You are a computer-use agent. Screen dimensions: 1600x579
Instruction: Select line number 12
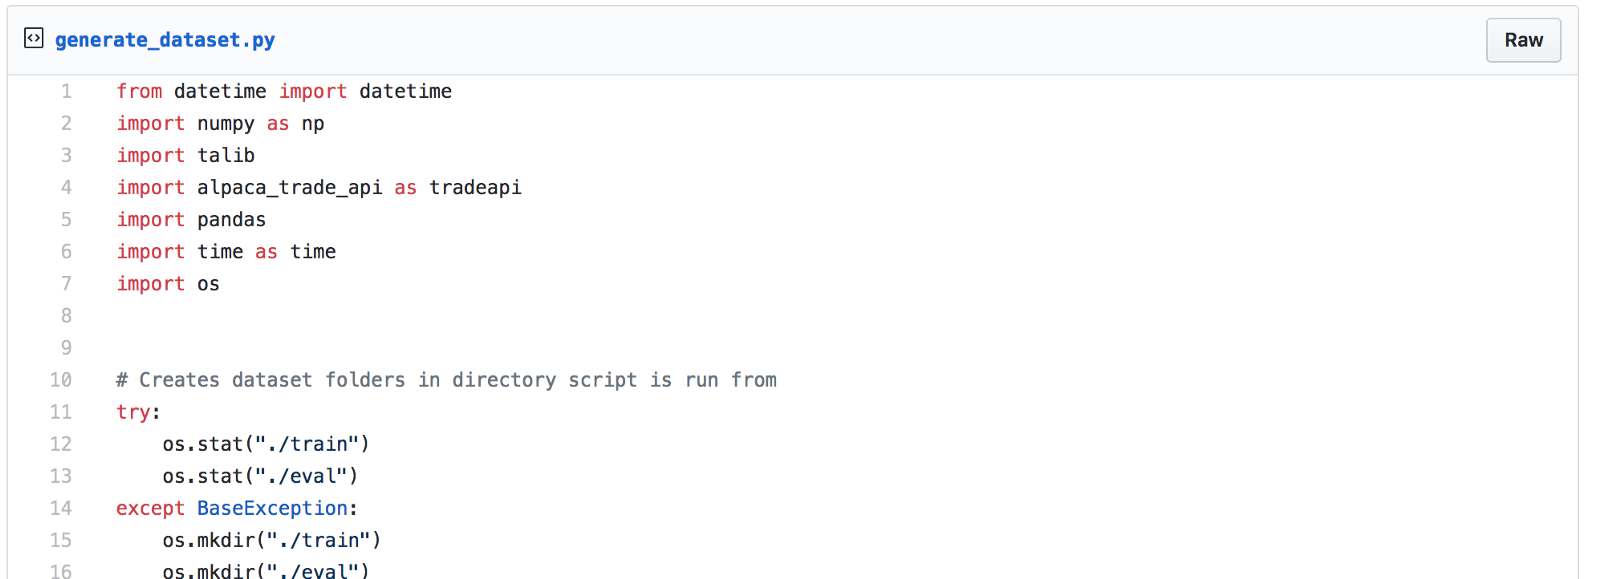point(61,444)
